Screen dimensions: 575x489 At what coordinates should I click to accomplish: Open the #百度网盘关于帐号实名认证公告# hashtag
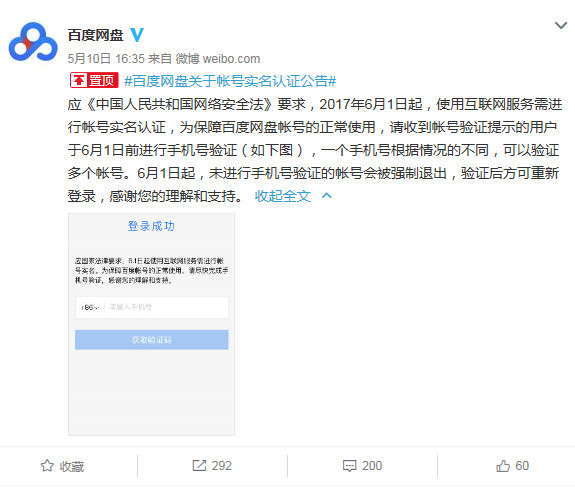coord(230,81)
